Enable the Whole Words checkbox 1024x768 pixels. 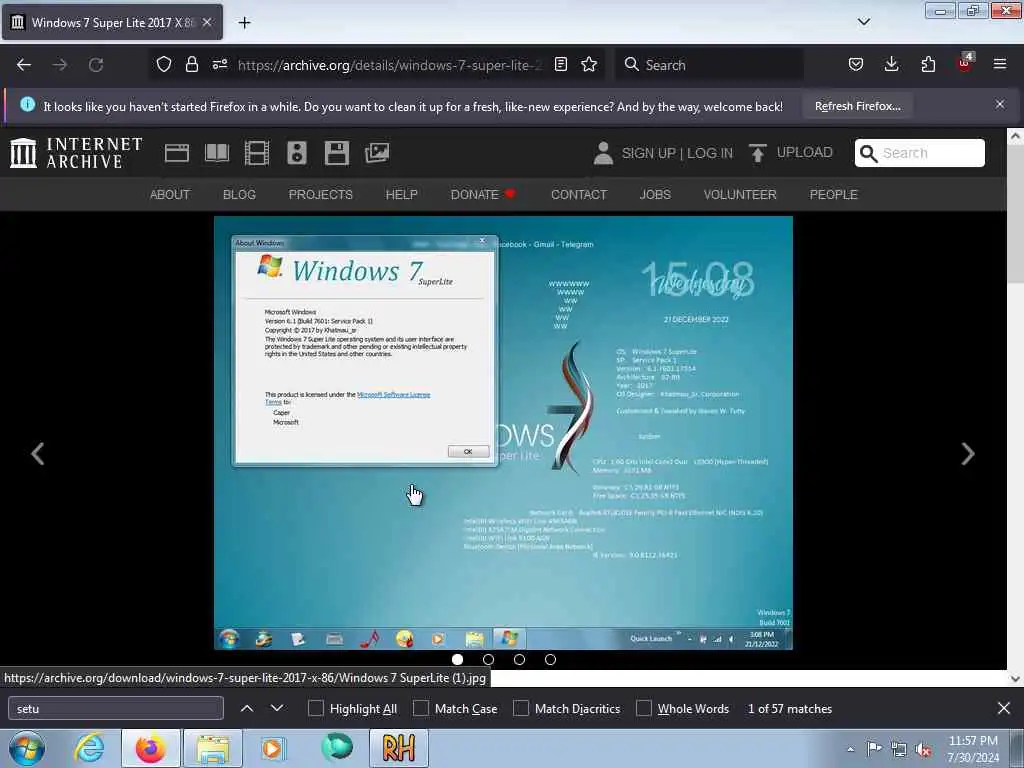pyautogui.click(x=644, y=708)
